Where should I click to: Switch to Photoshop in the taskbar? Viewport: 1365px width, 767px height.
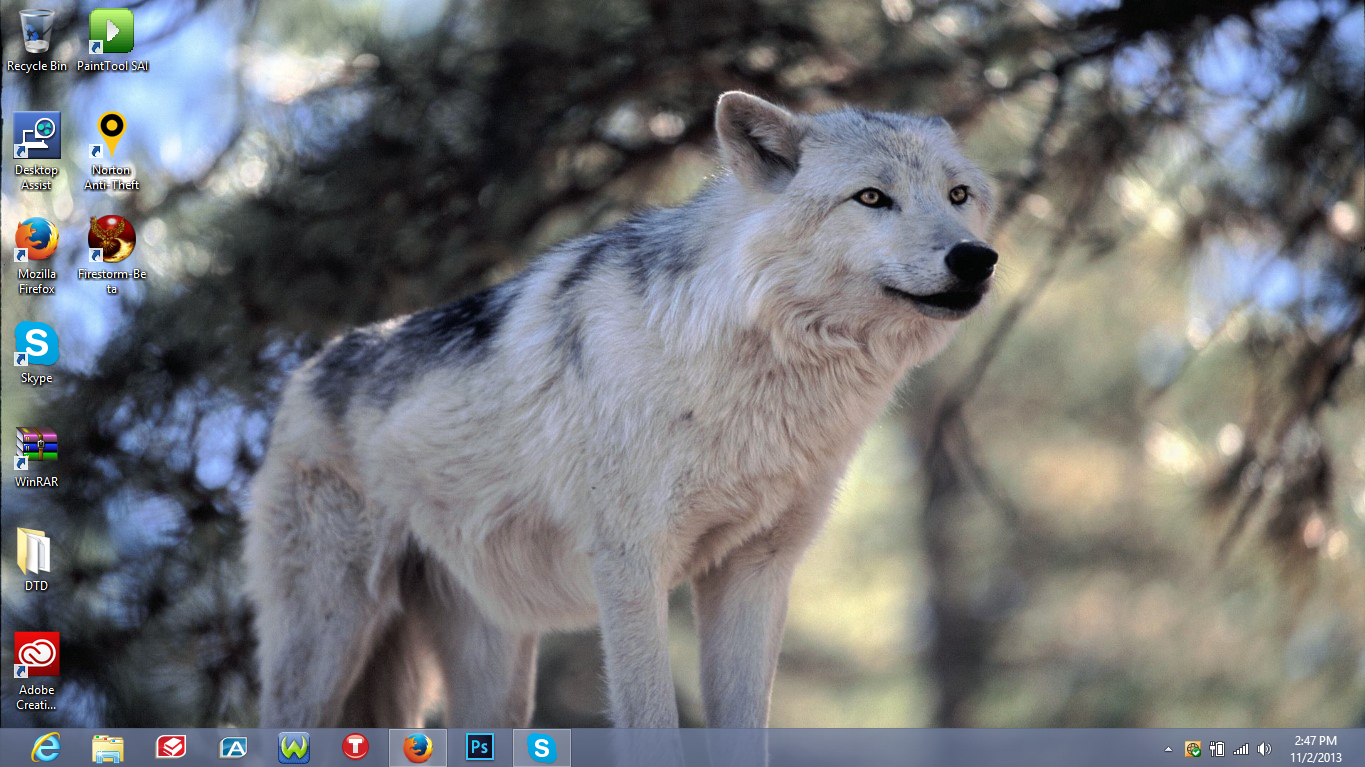(x=480, y=748)
